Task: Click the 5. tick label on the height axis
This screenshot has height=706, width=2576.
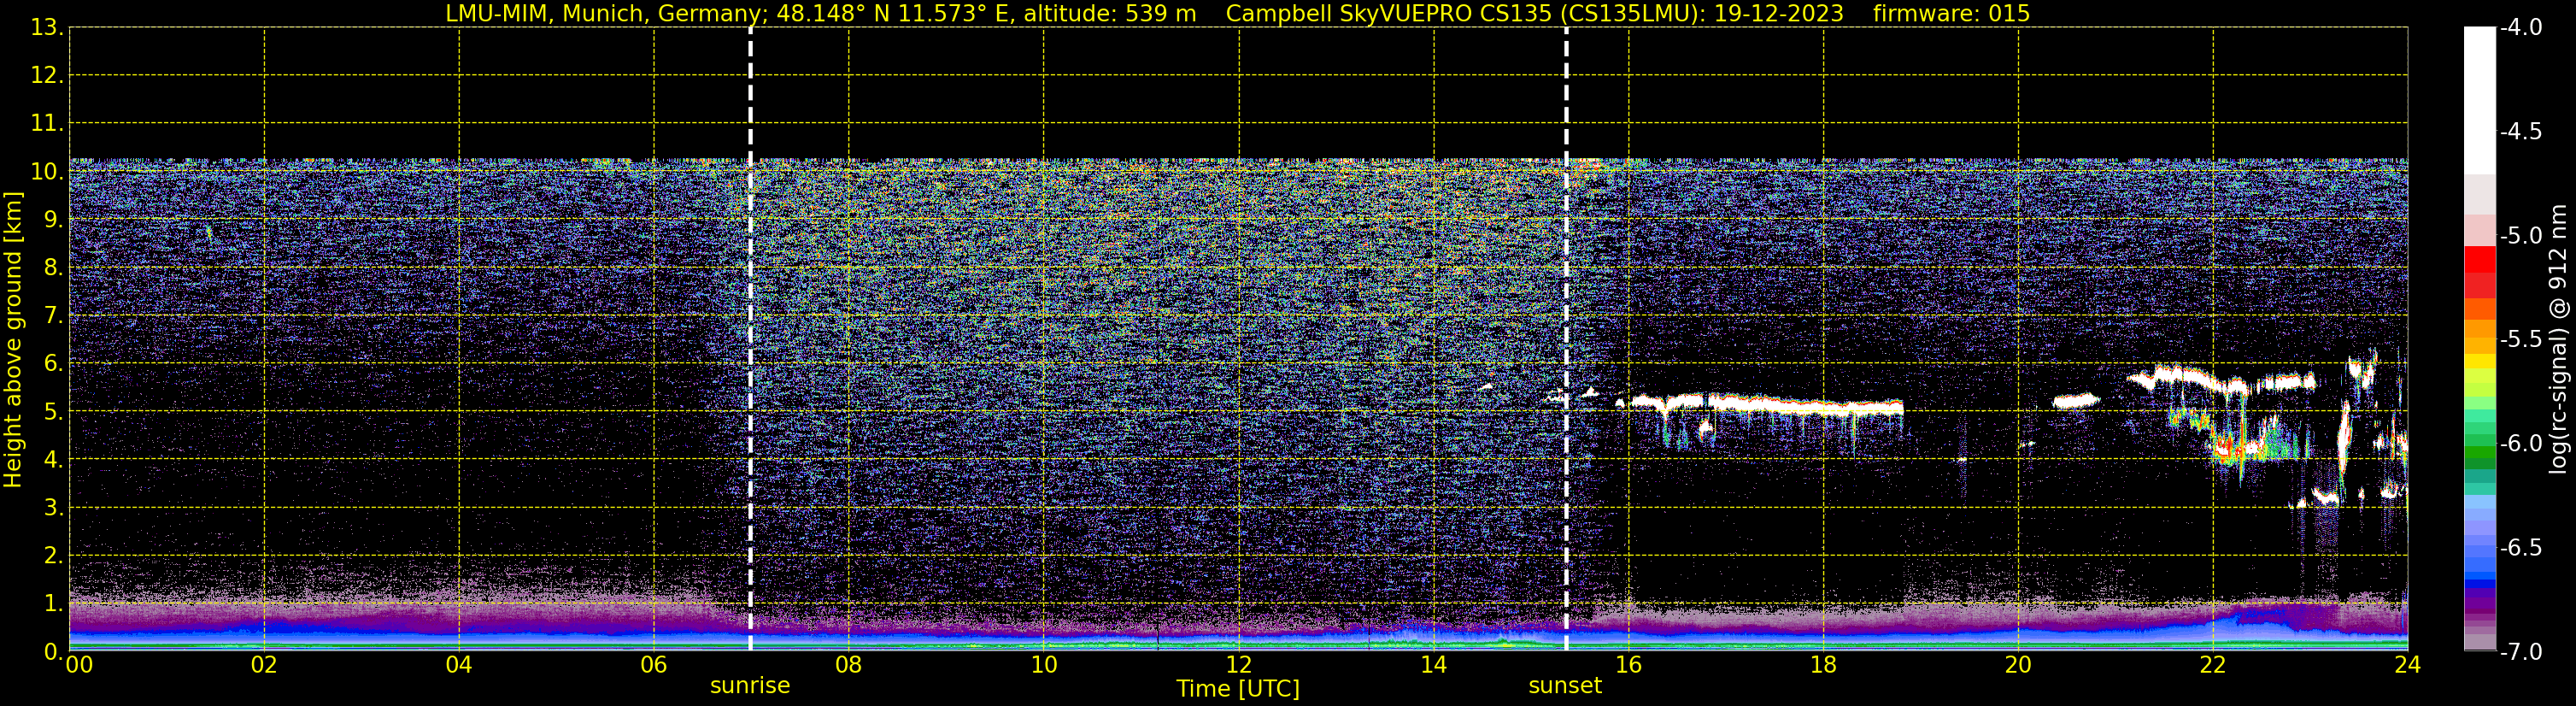Action: (53, 411)
